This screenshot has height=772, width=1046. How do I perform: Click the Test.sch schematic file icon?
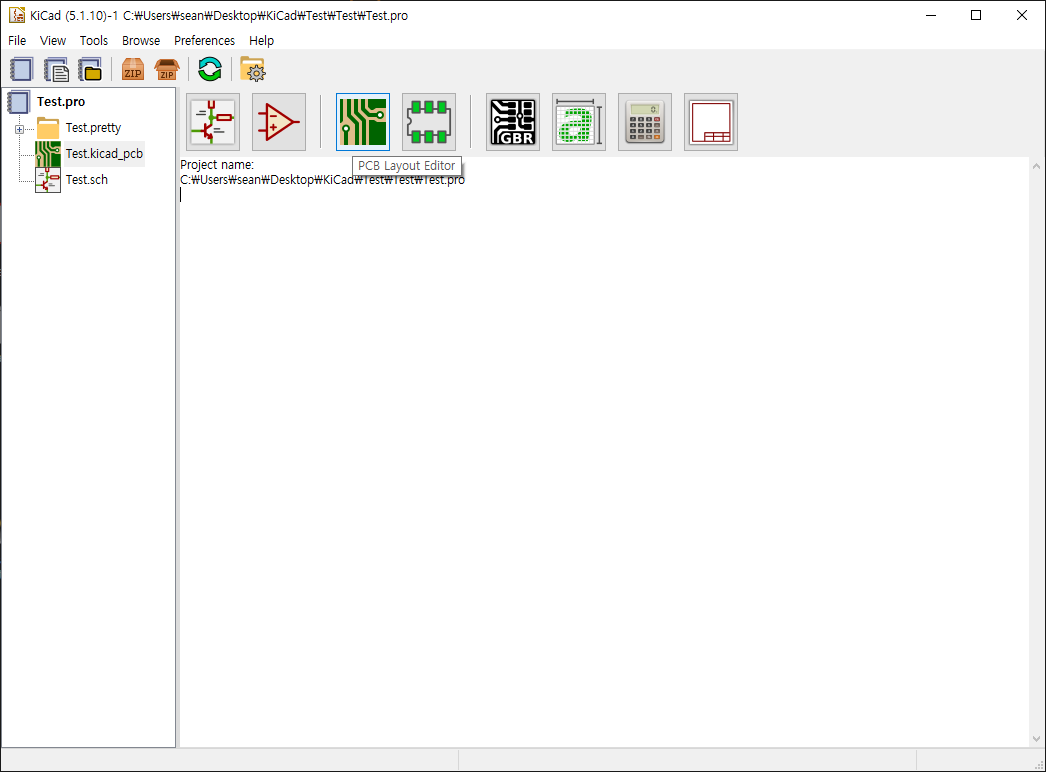coord(48,179)
